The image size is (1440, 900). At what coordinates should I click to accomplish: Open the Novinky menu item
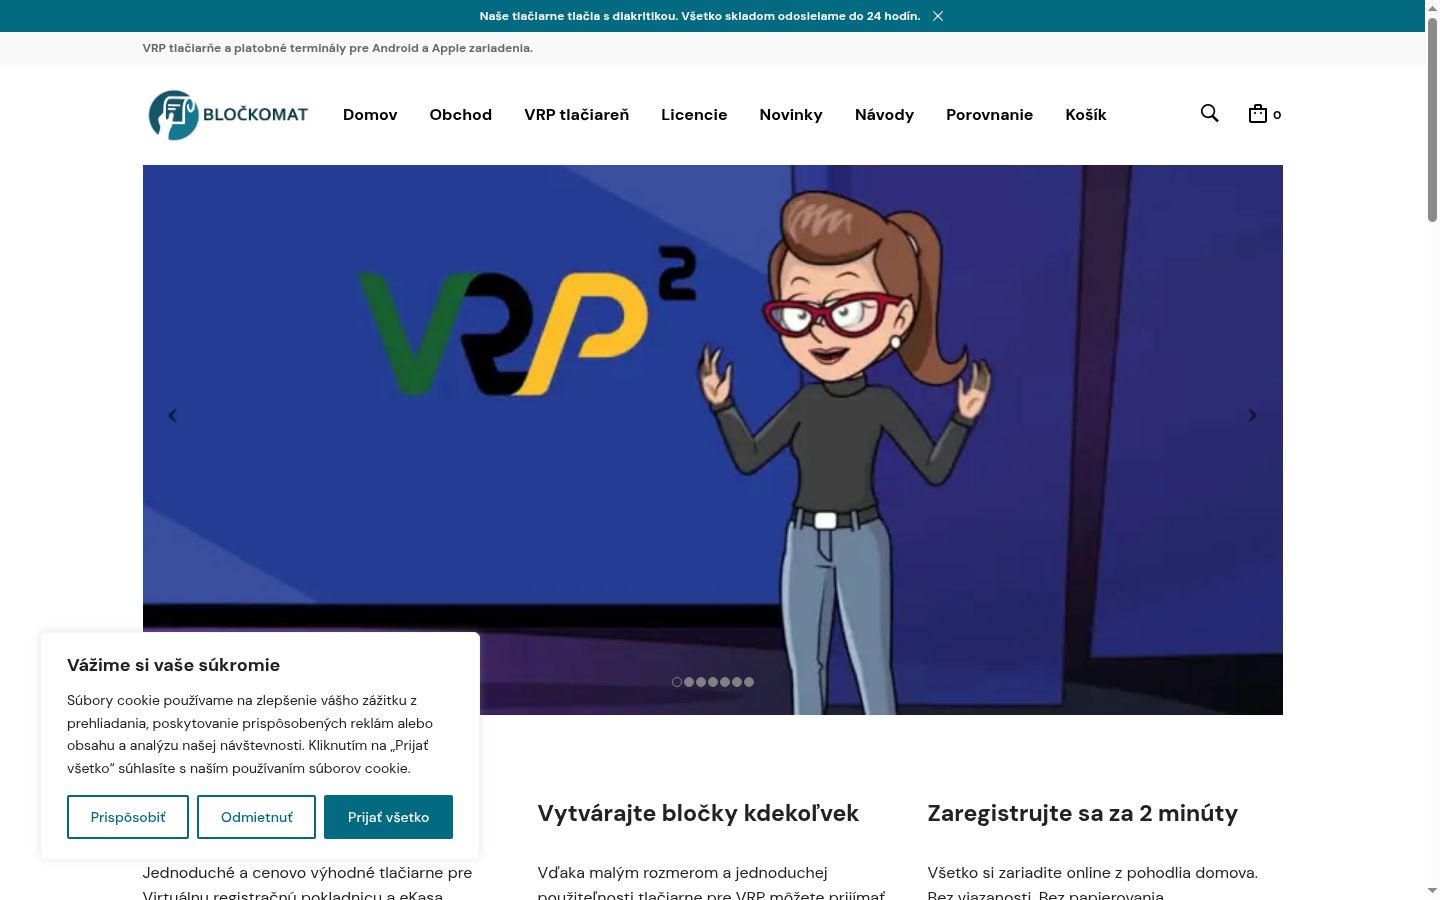click(x=791, y=115)
